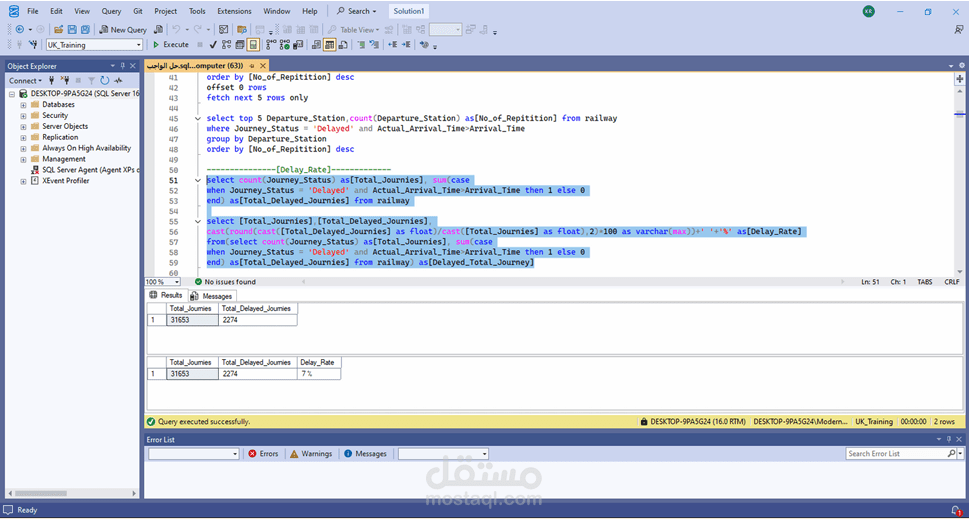Click the Activity Monitor icon
The height and width of the screenshot is (519, 969).
point(117,80)
